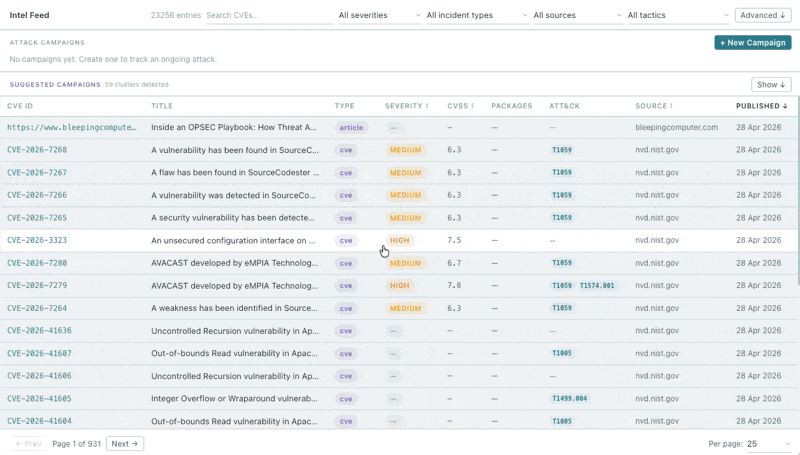Open CVE-2026-7264 entry link
The image size is (800, 455).
[37, 308]
